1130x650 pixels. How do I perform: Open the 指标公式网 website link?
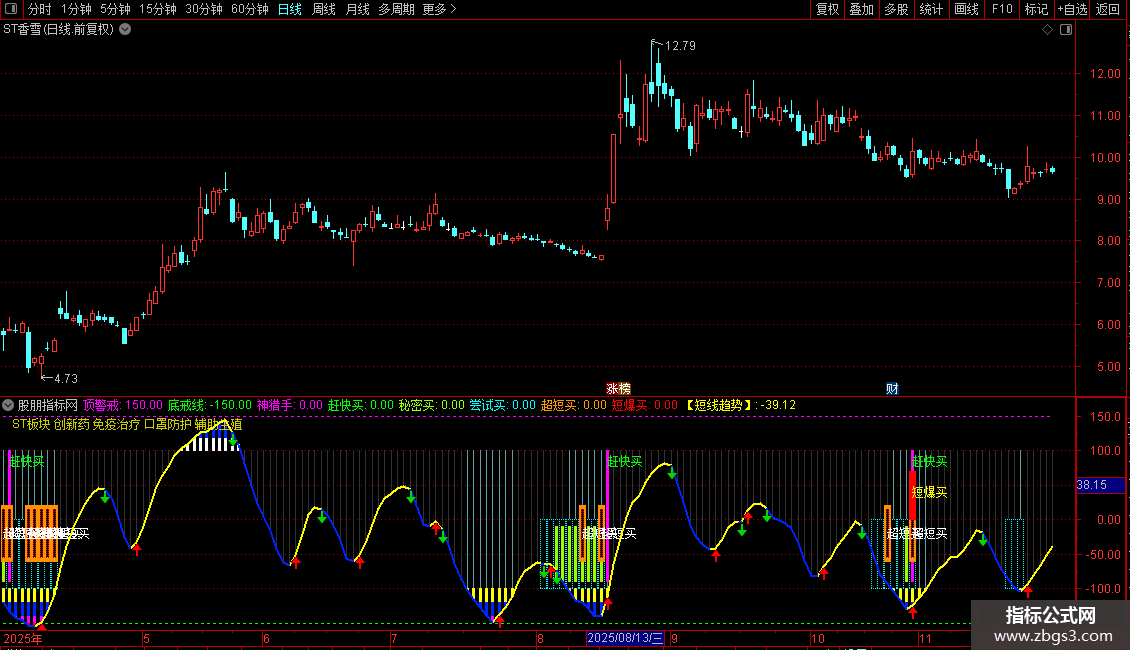coord(1050,625)
